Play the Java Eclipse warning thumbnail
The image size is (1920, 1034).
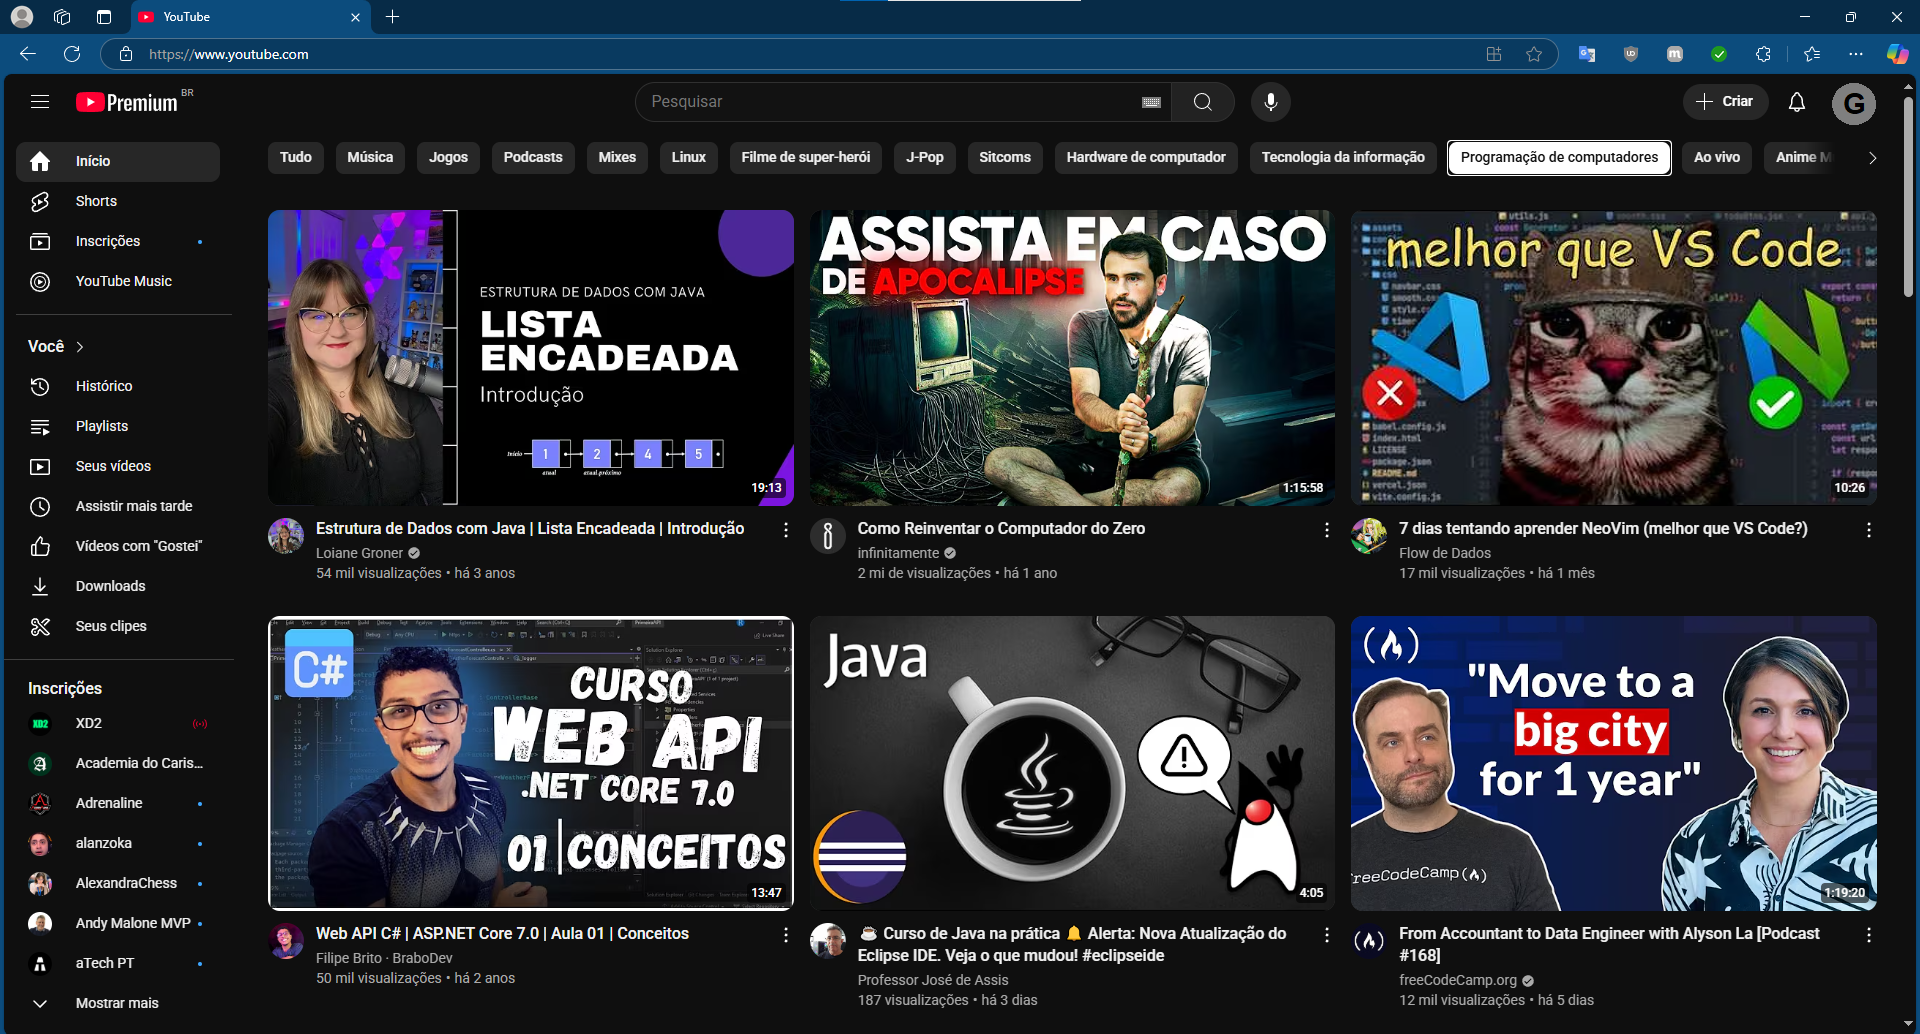1072,763
